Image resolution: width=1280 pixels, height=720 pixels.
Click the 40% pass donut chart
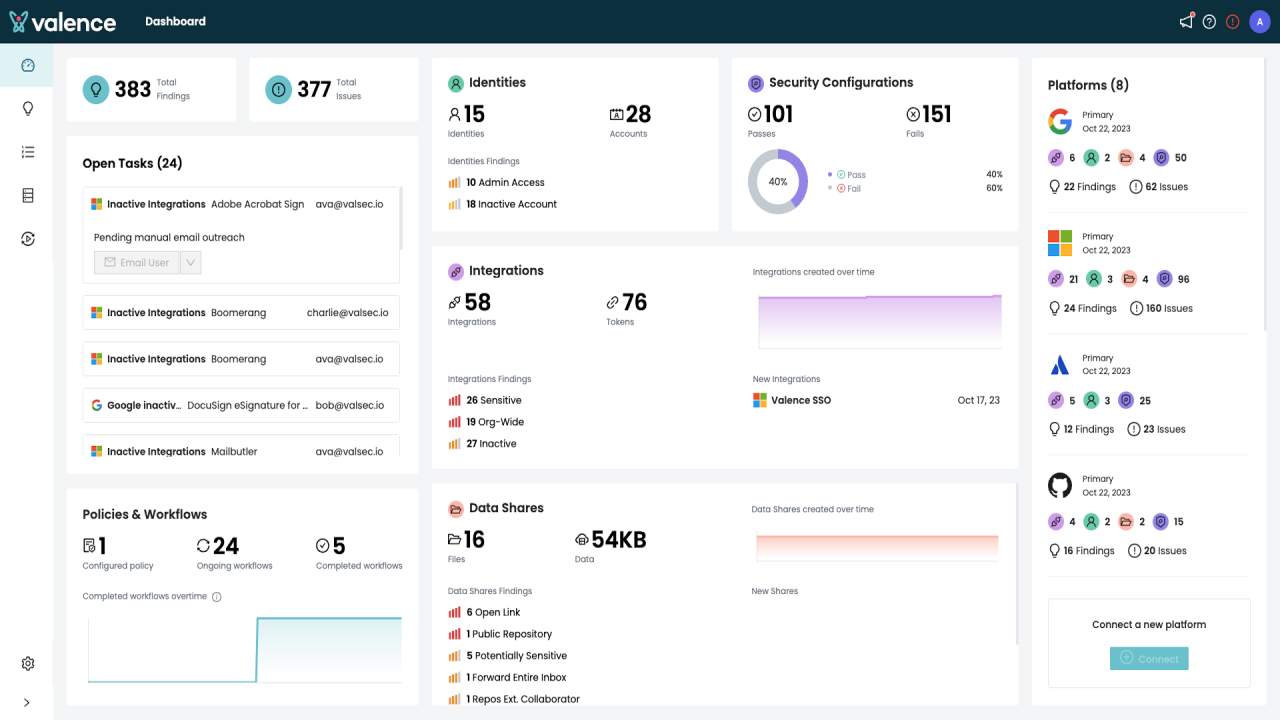778,182
